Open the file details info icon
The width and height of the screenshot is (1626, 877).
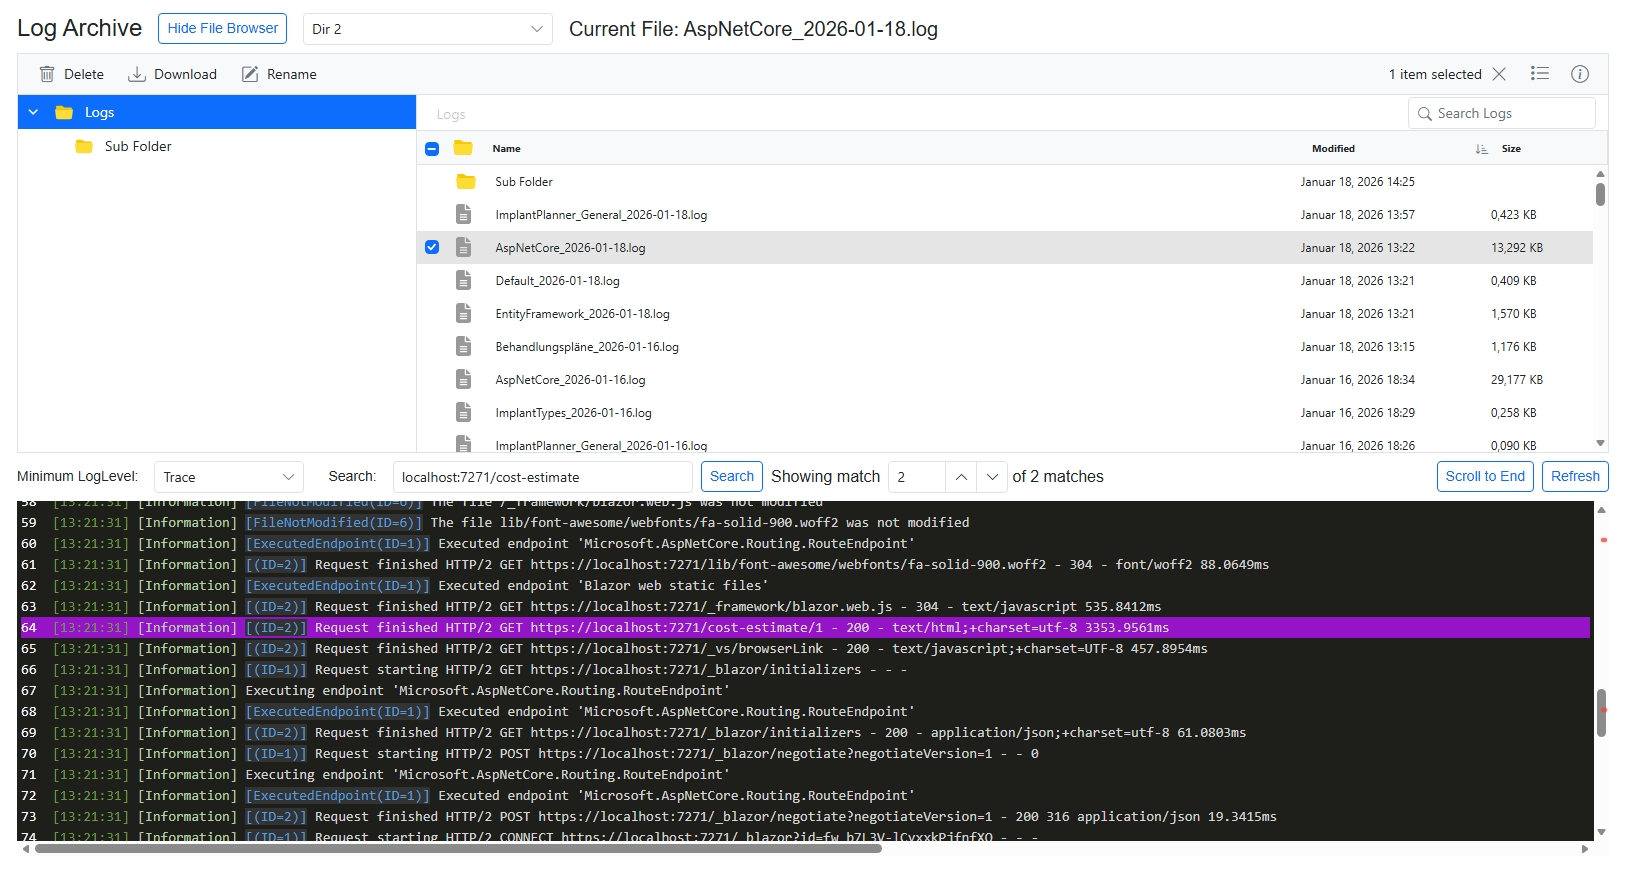pos(1580,73)
